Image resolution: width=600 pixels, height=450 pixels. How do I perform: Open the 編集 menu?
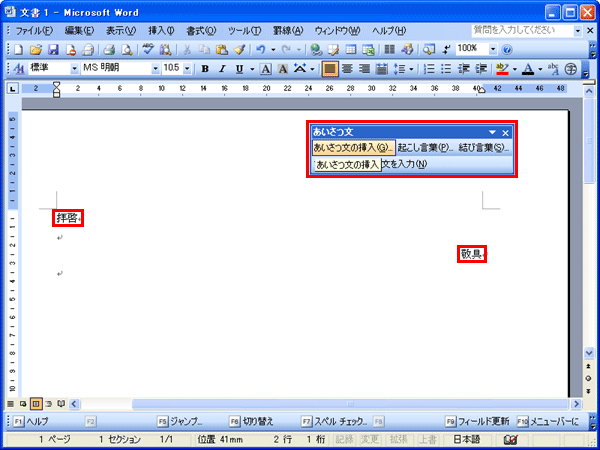79,31
